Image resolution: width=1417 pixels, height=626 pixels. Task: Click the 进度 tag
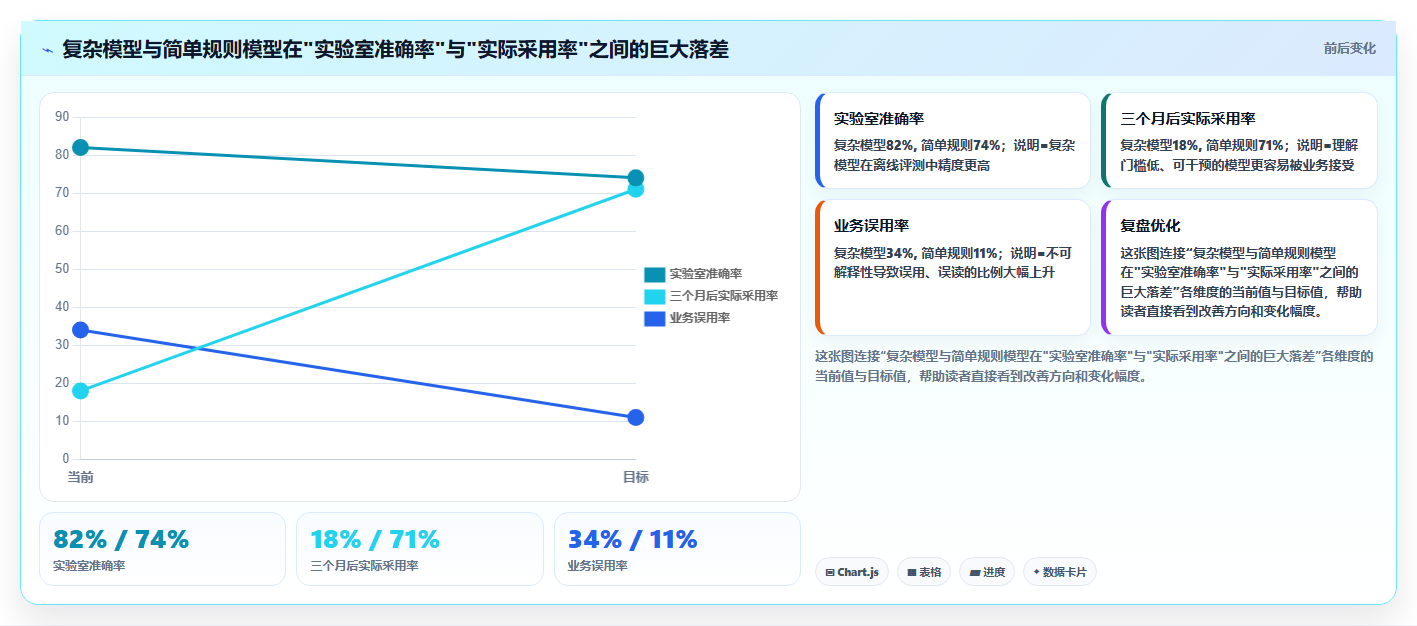(x=987, y=572)
